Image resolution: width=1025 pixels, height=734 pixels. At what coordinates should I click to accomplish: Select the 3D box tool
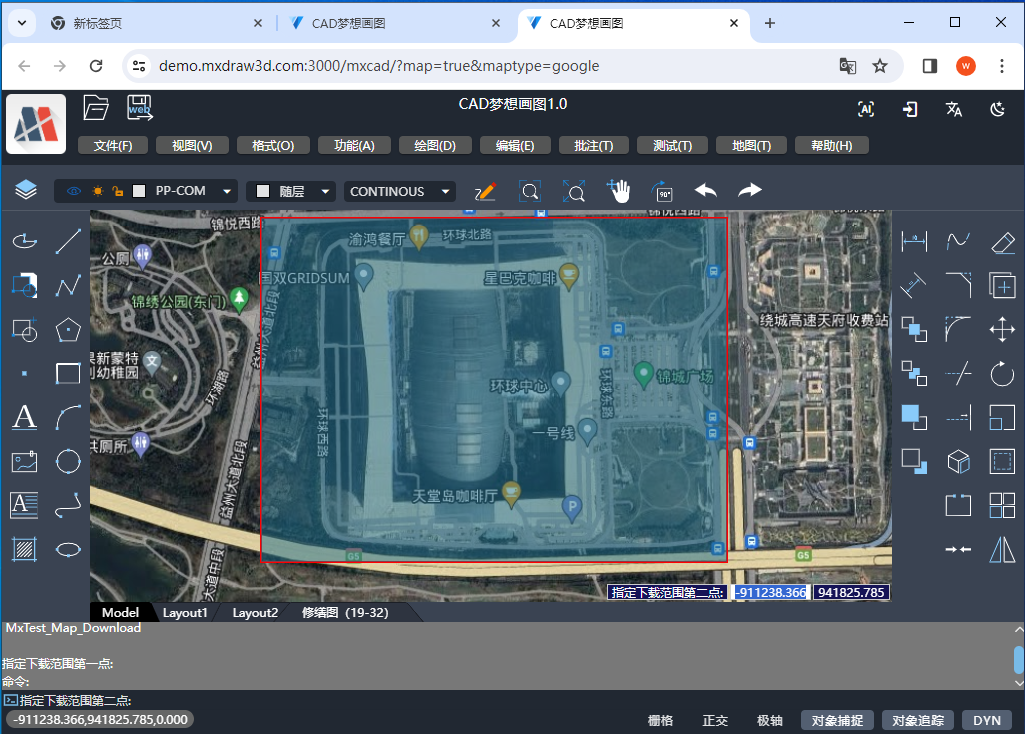point(958,461)
